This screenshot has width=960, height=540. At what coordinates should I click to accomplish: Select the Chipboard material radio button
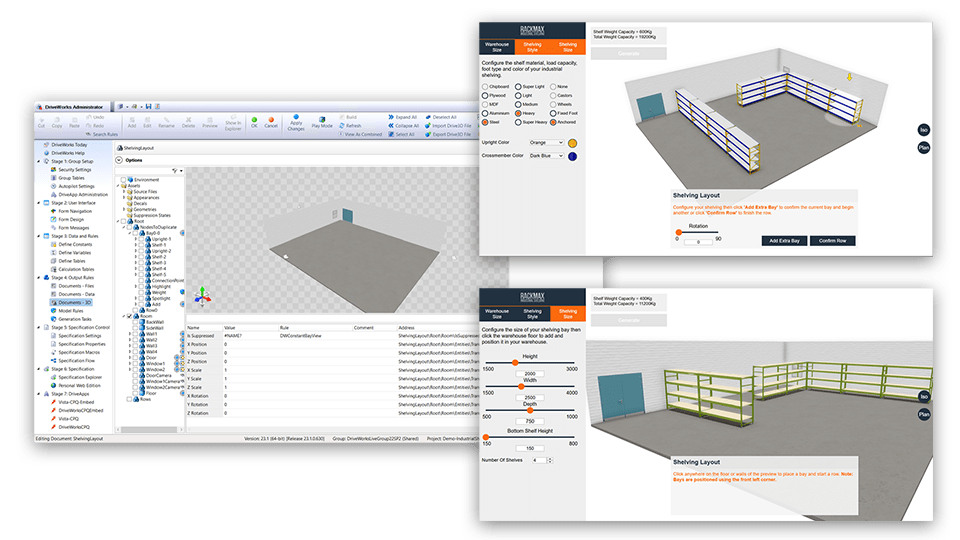click(x=486, y=86)
